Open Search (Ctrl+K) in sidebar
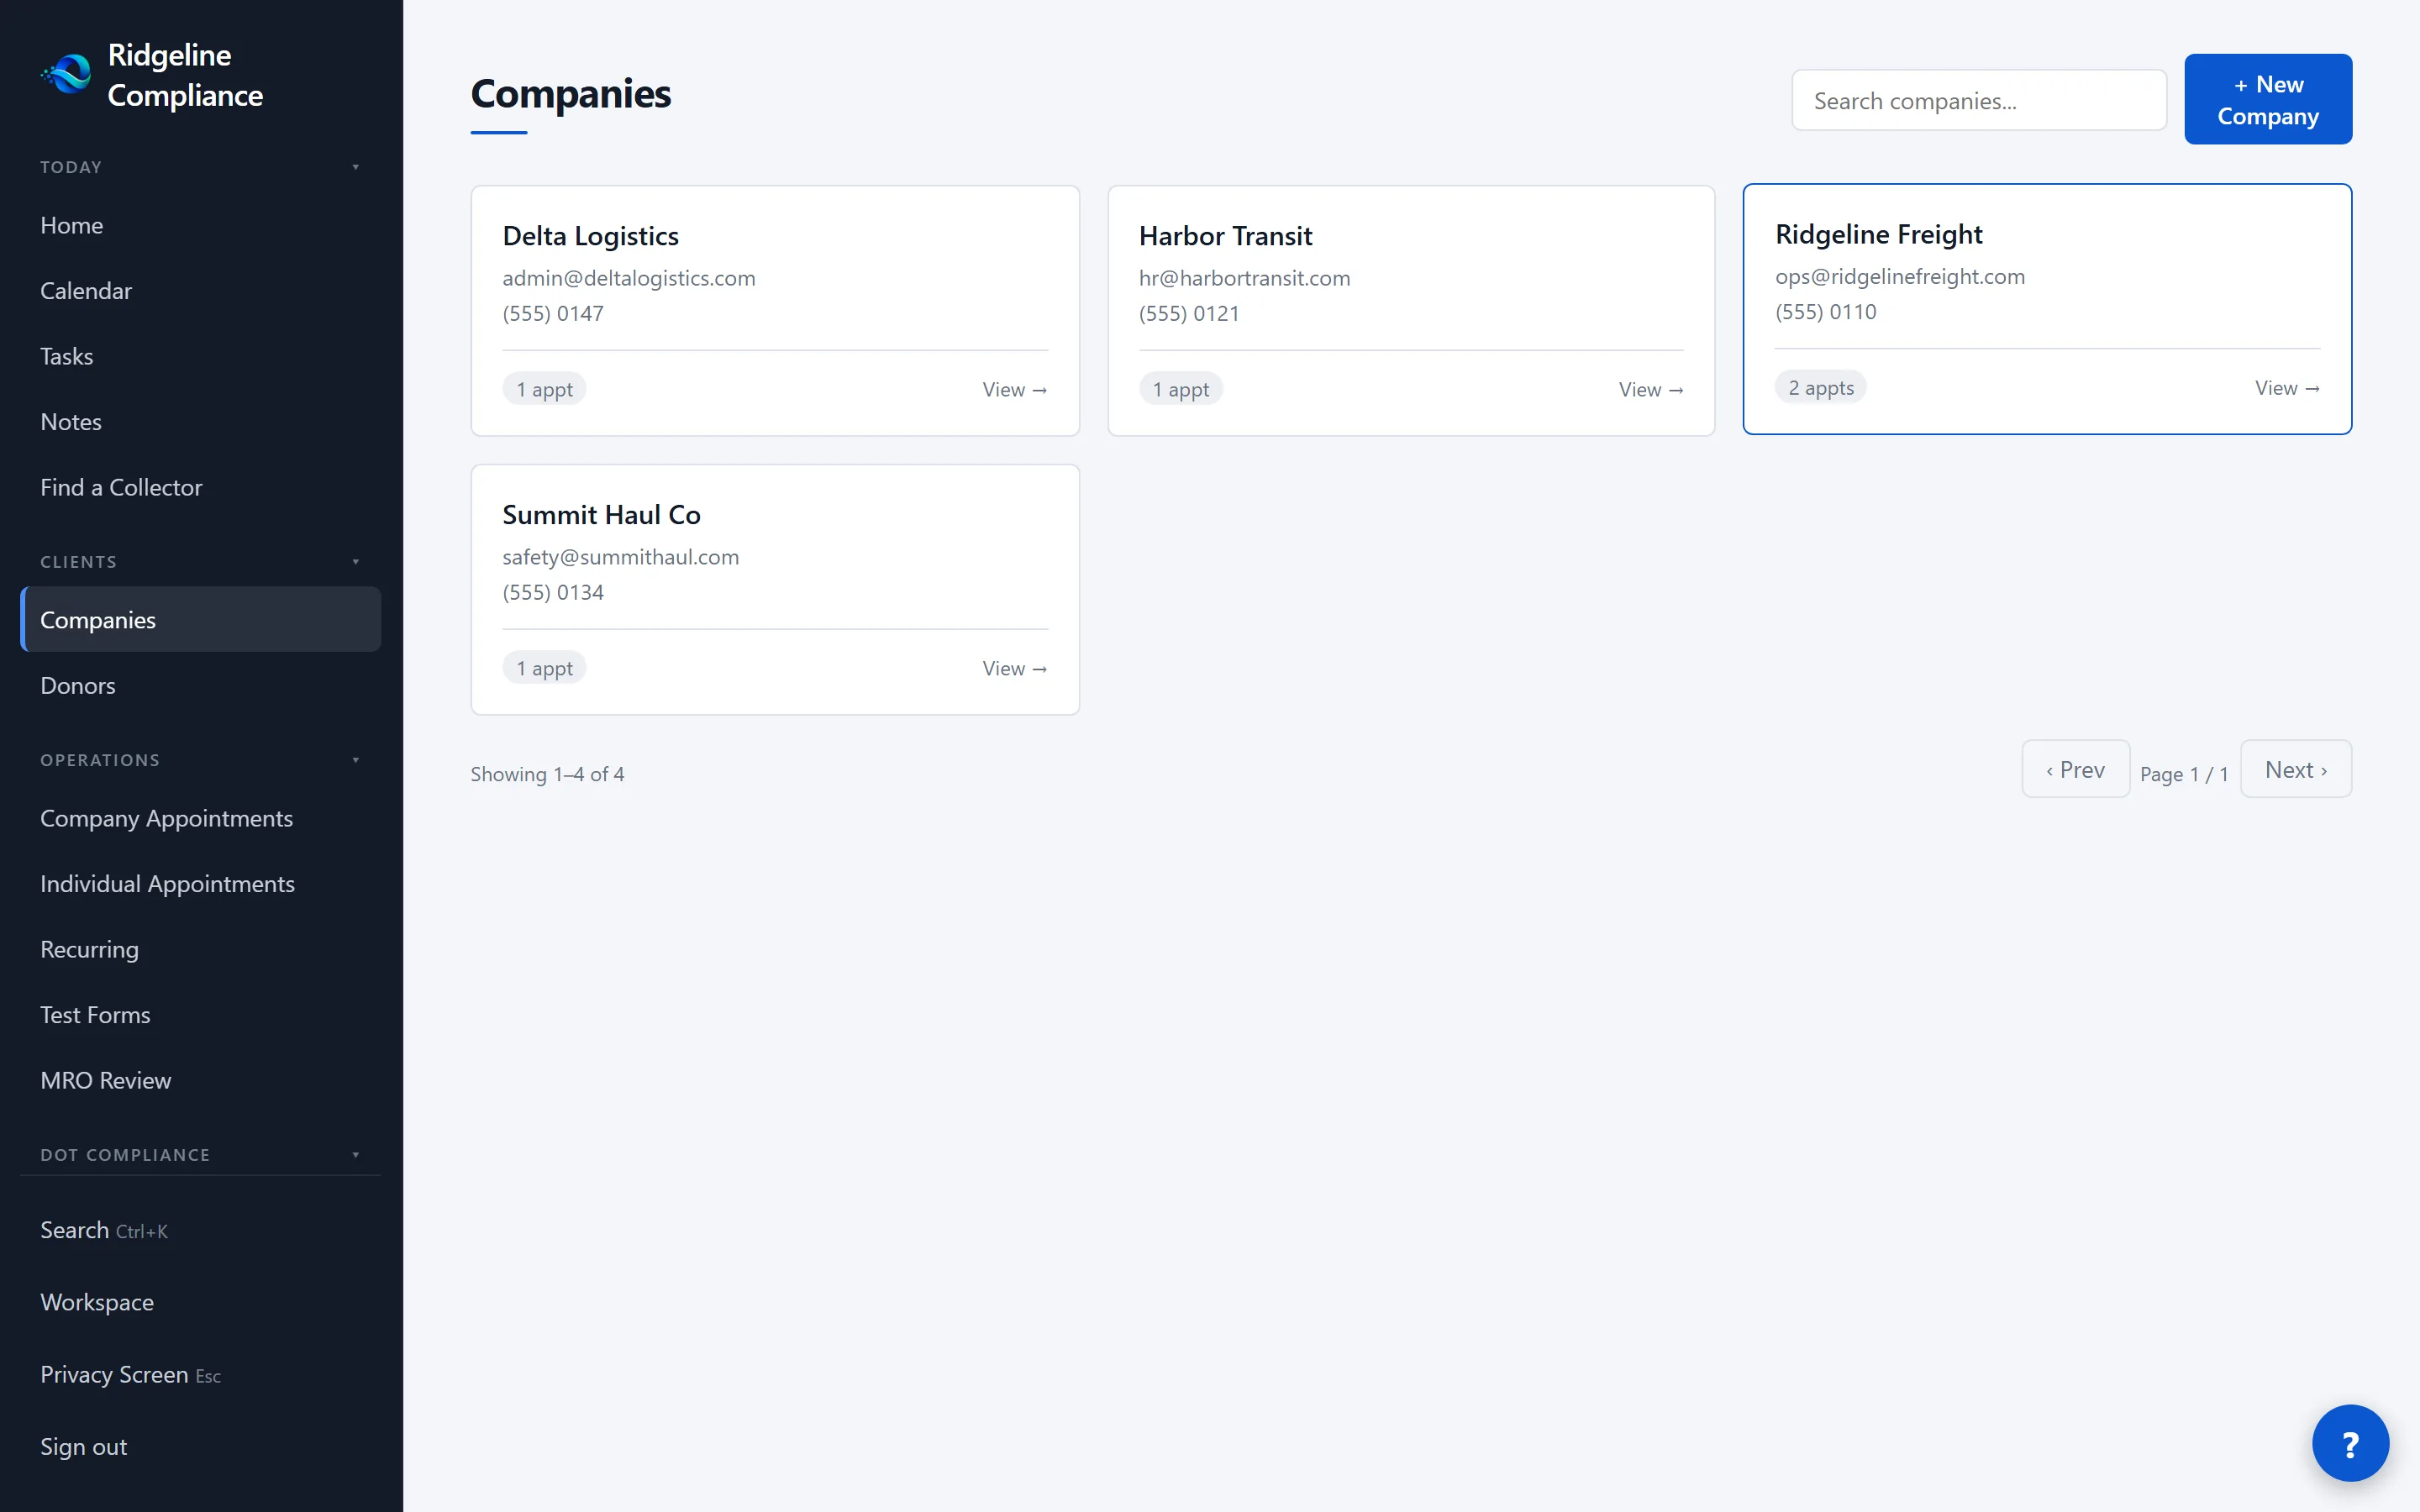 tap(200, 1230)
